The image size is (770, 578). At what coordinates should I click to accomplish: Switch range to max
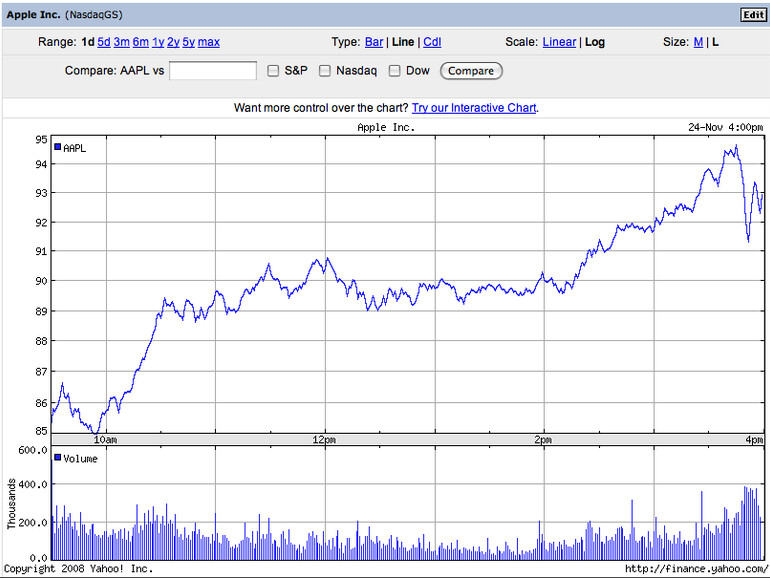click(209, 42)
